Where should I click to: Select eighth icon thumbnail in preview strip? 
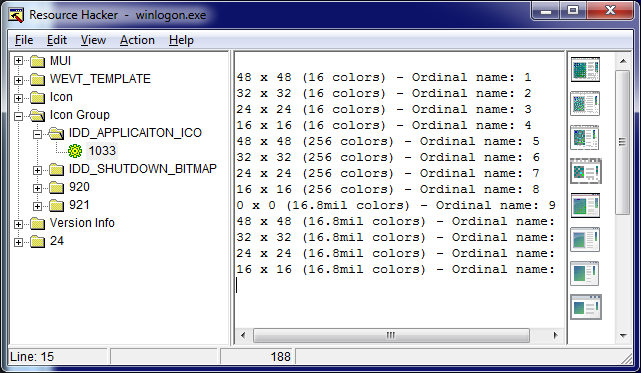585,308
